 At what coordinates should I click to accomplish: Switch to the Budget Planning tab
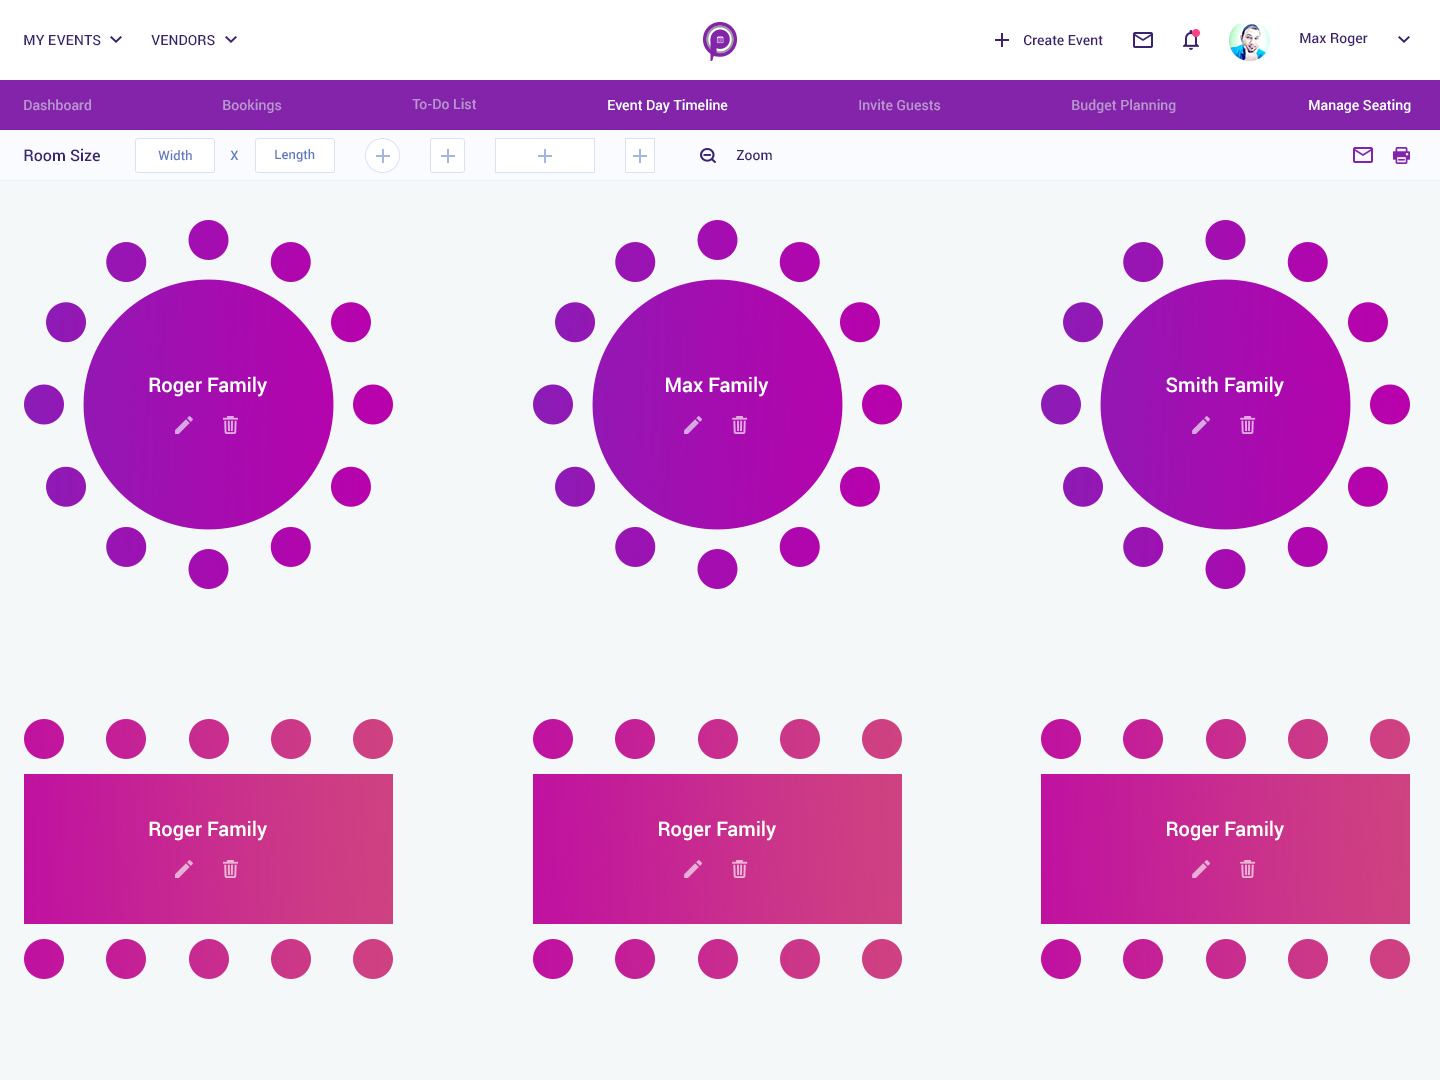pyautogui.click(x=1123, y=105)
